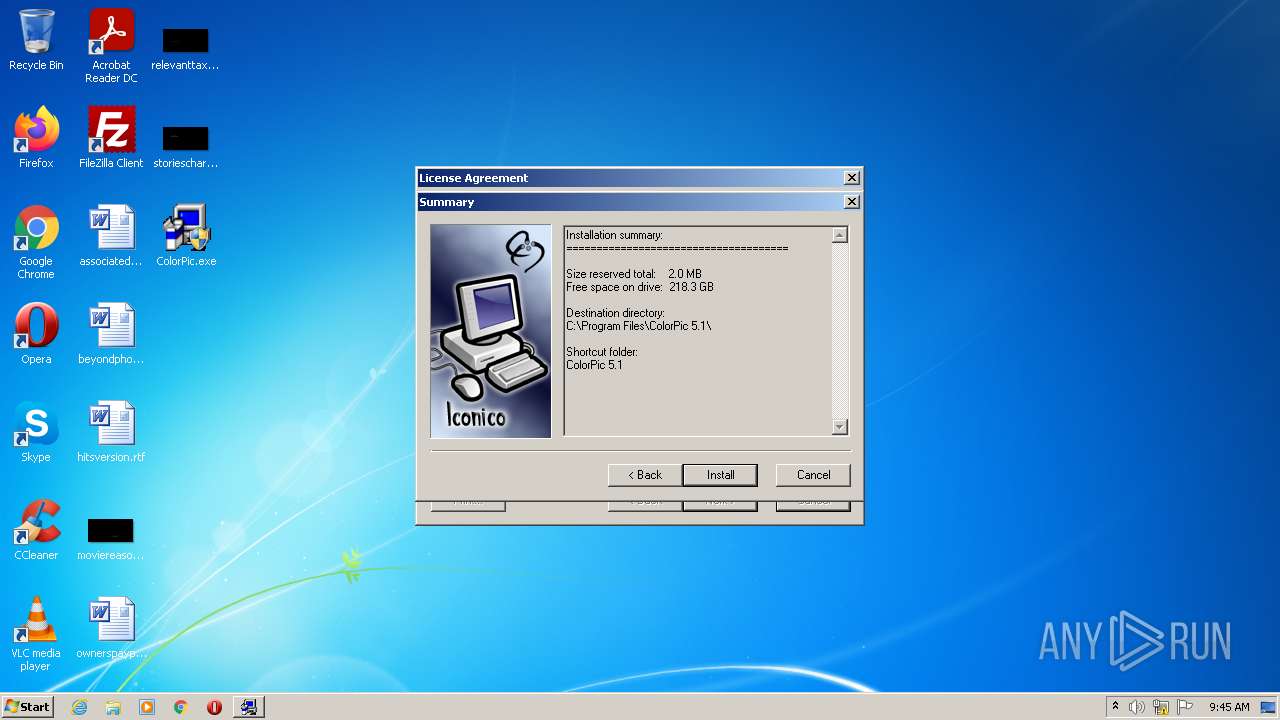Click the 'Free space on drive' line
1280x720 pixels.
point(640,287)
